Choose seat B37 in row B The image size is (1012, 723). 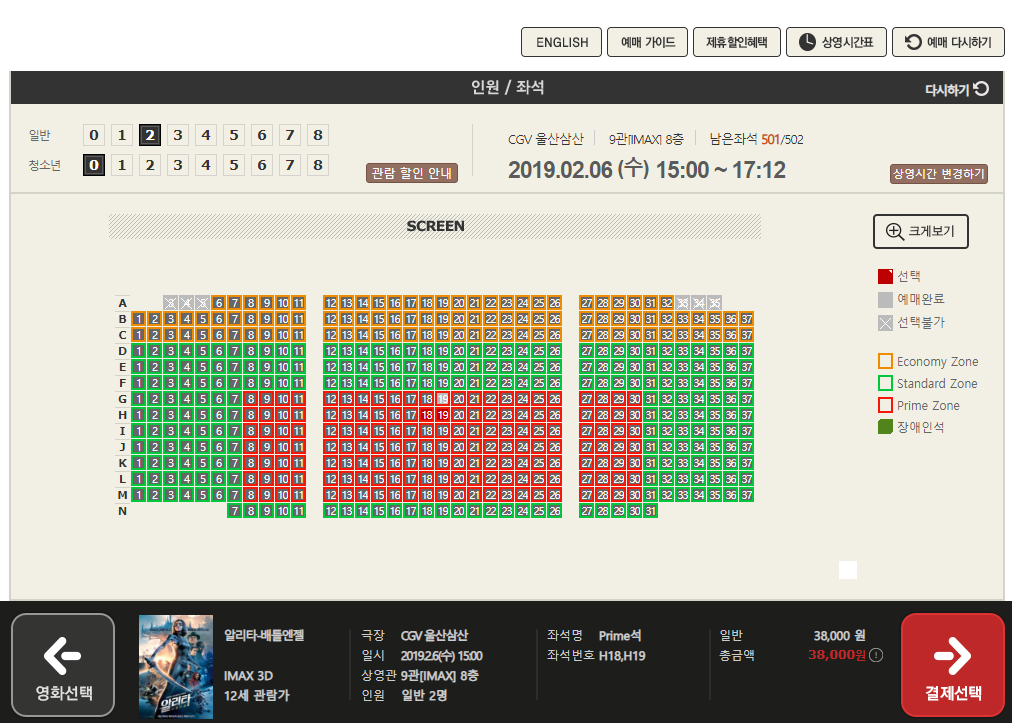(747, 319)
